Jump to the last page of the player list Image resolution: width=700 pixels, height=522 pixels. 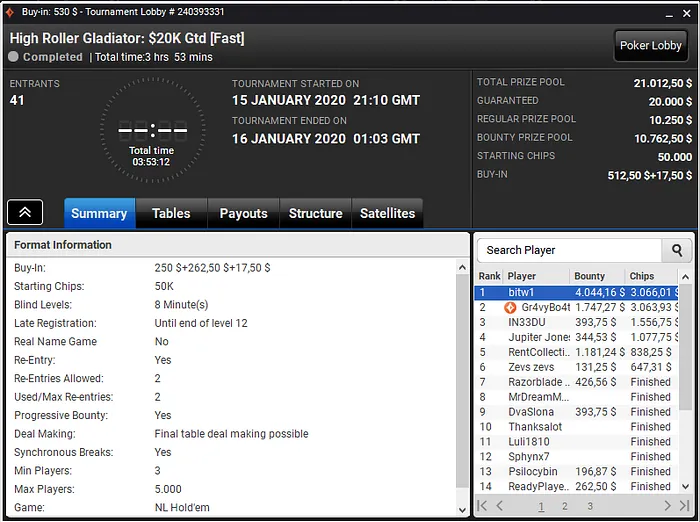tap(684, 505)
